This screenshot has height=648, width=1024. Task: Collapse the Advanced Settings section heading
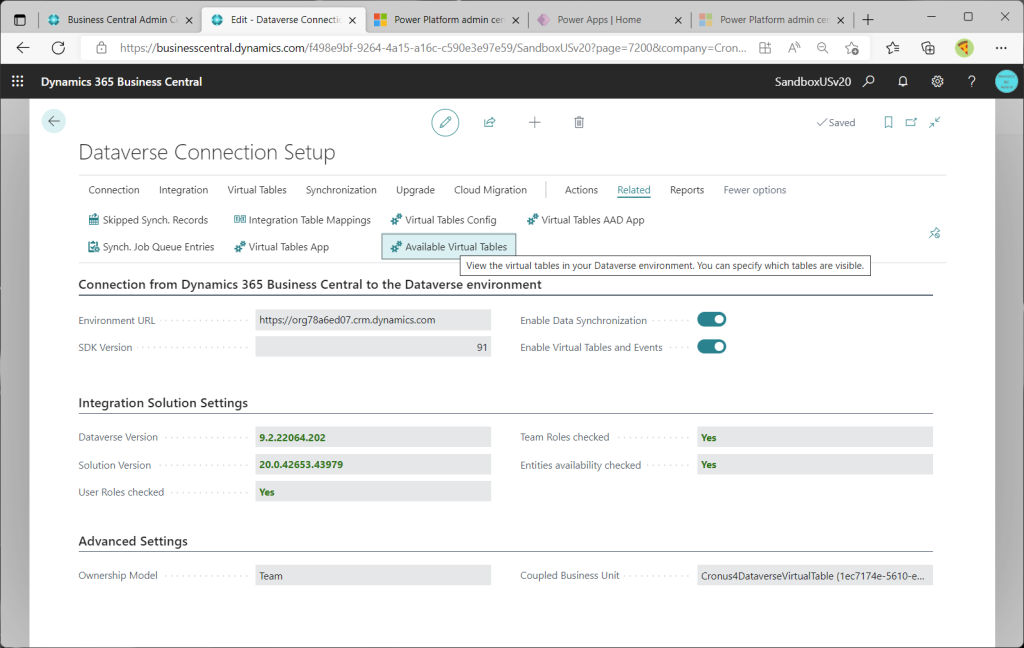(133, 541)
